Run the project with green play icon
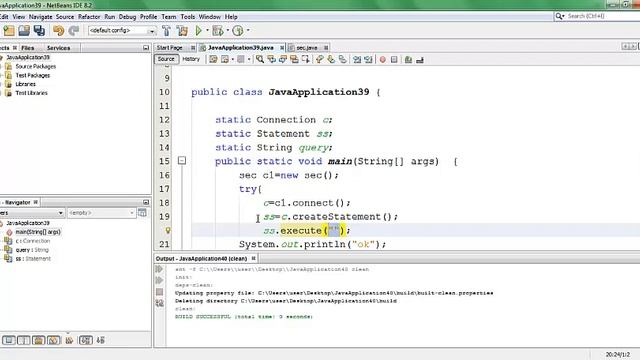The width and height of the screenshot is (640, 360). pos(198,31)
